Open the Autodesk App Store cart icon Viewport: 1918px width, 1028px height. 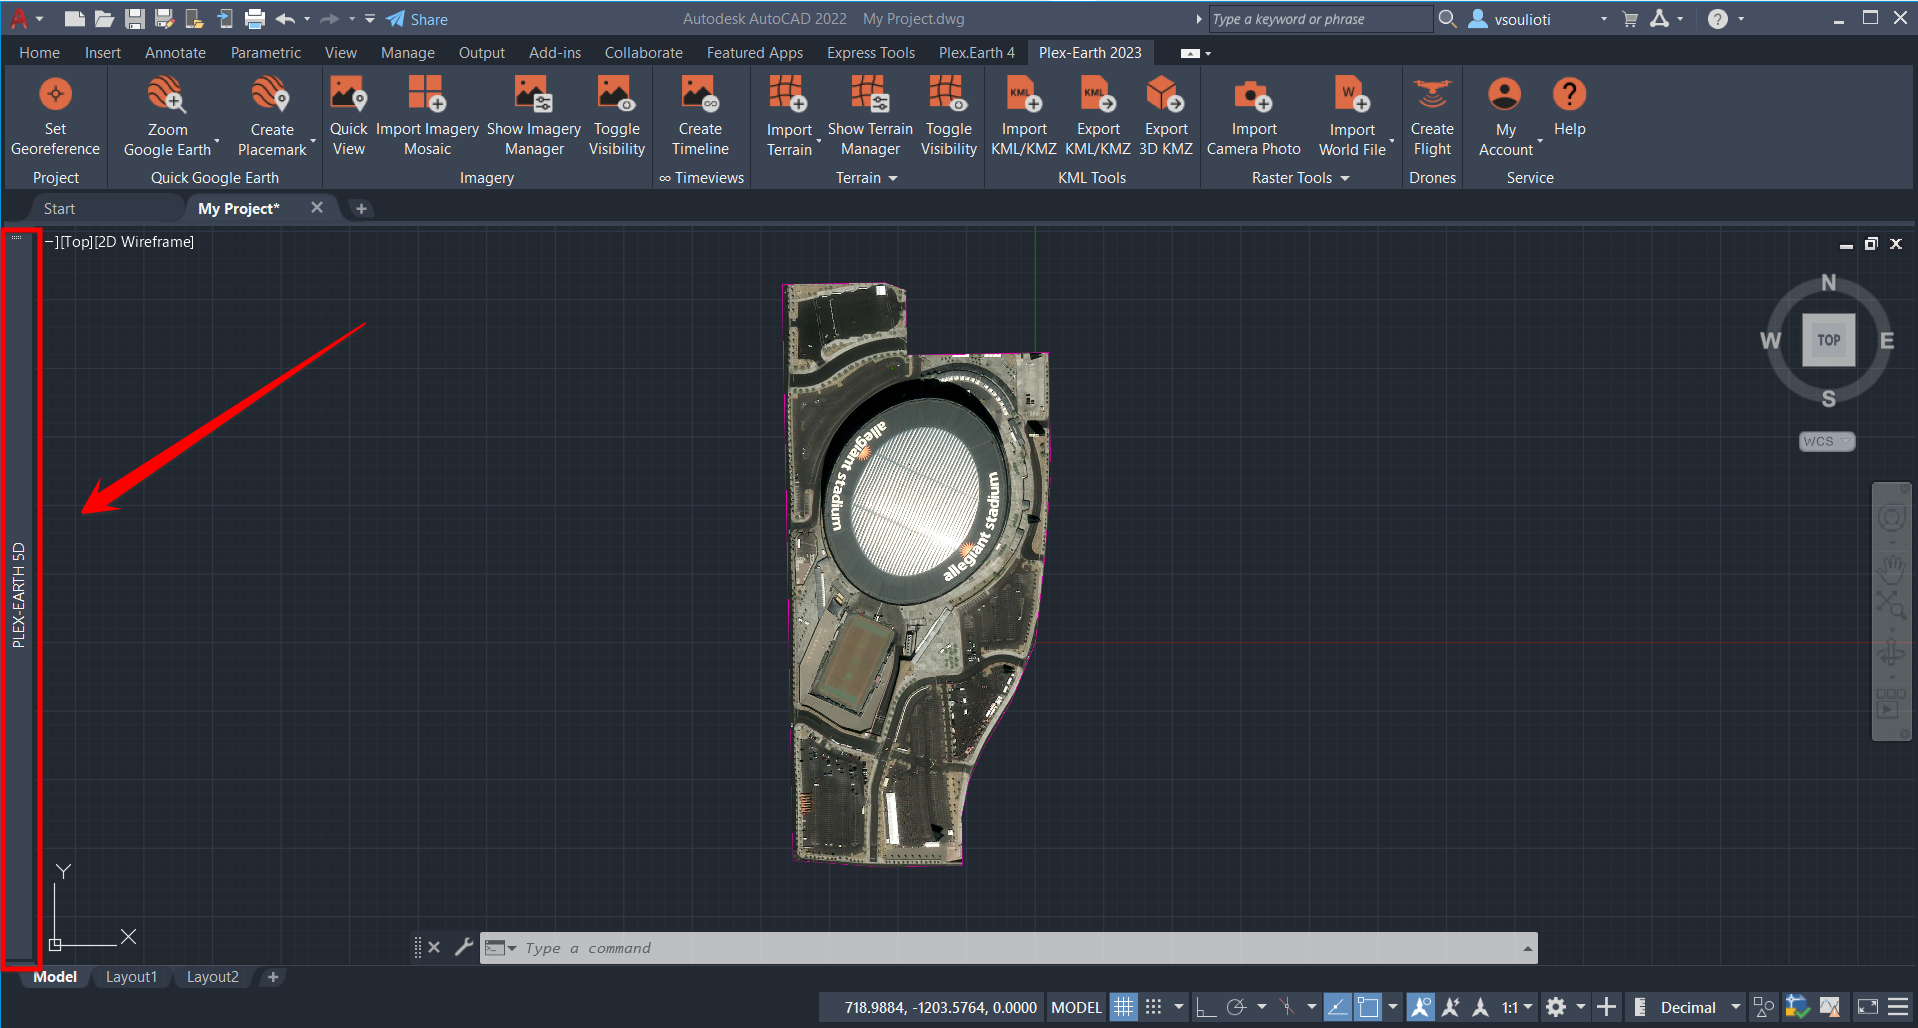(x=1630, y=19)
